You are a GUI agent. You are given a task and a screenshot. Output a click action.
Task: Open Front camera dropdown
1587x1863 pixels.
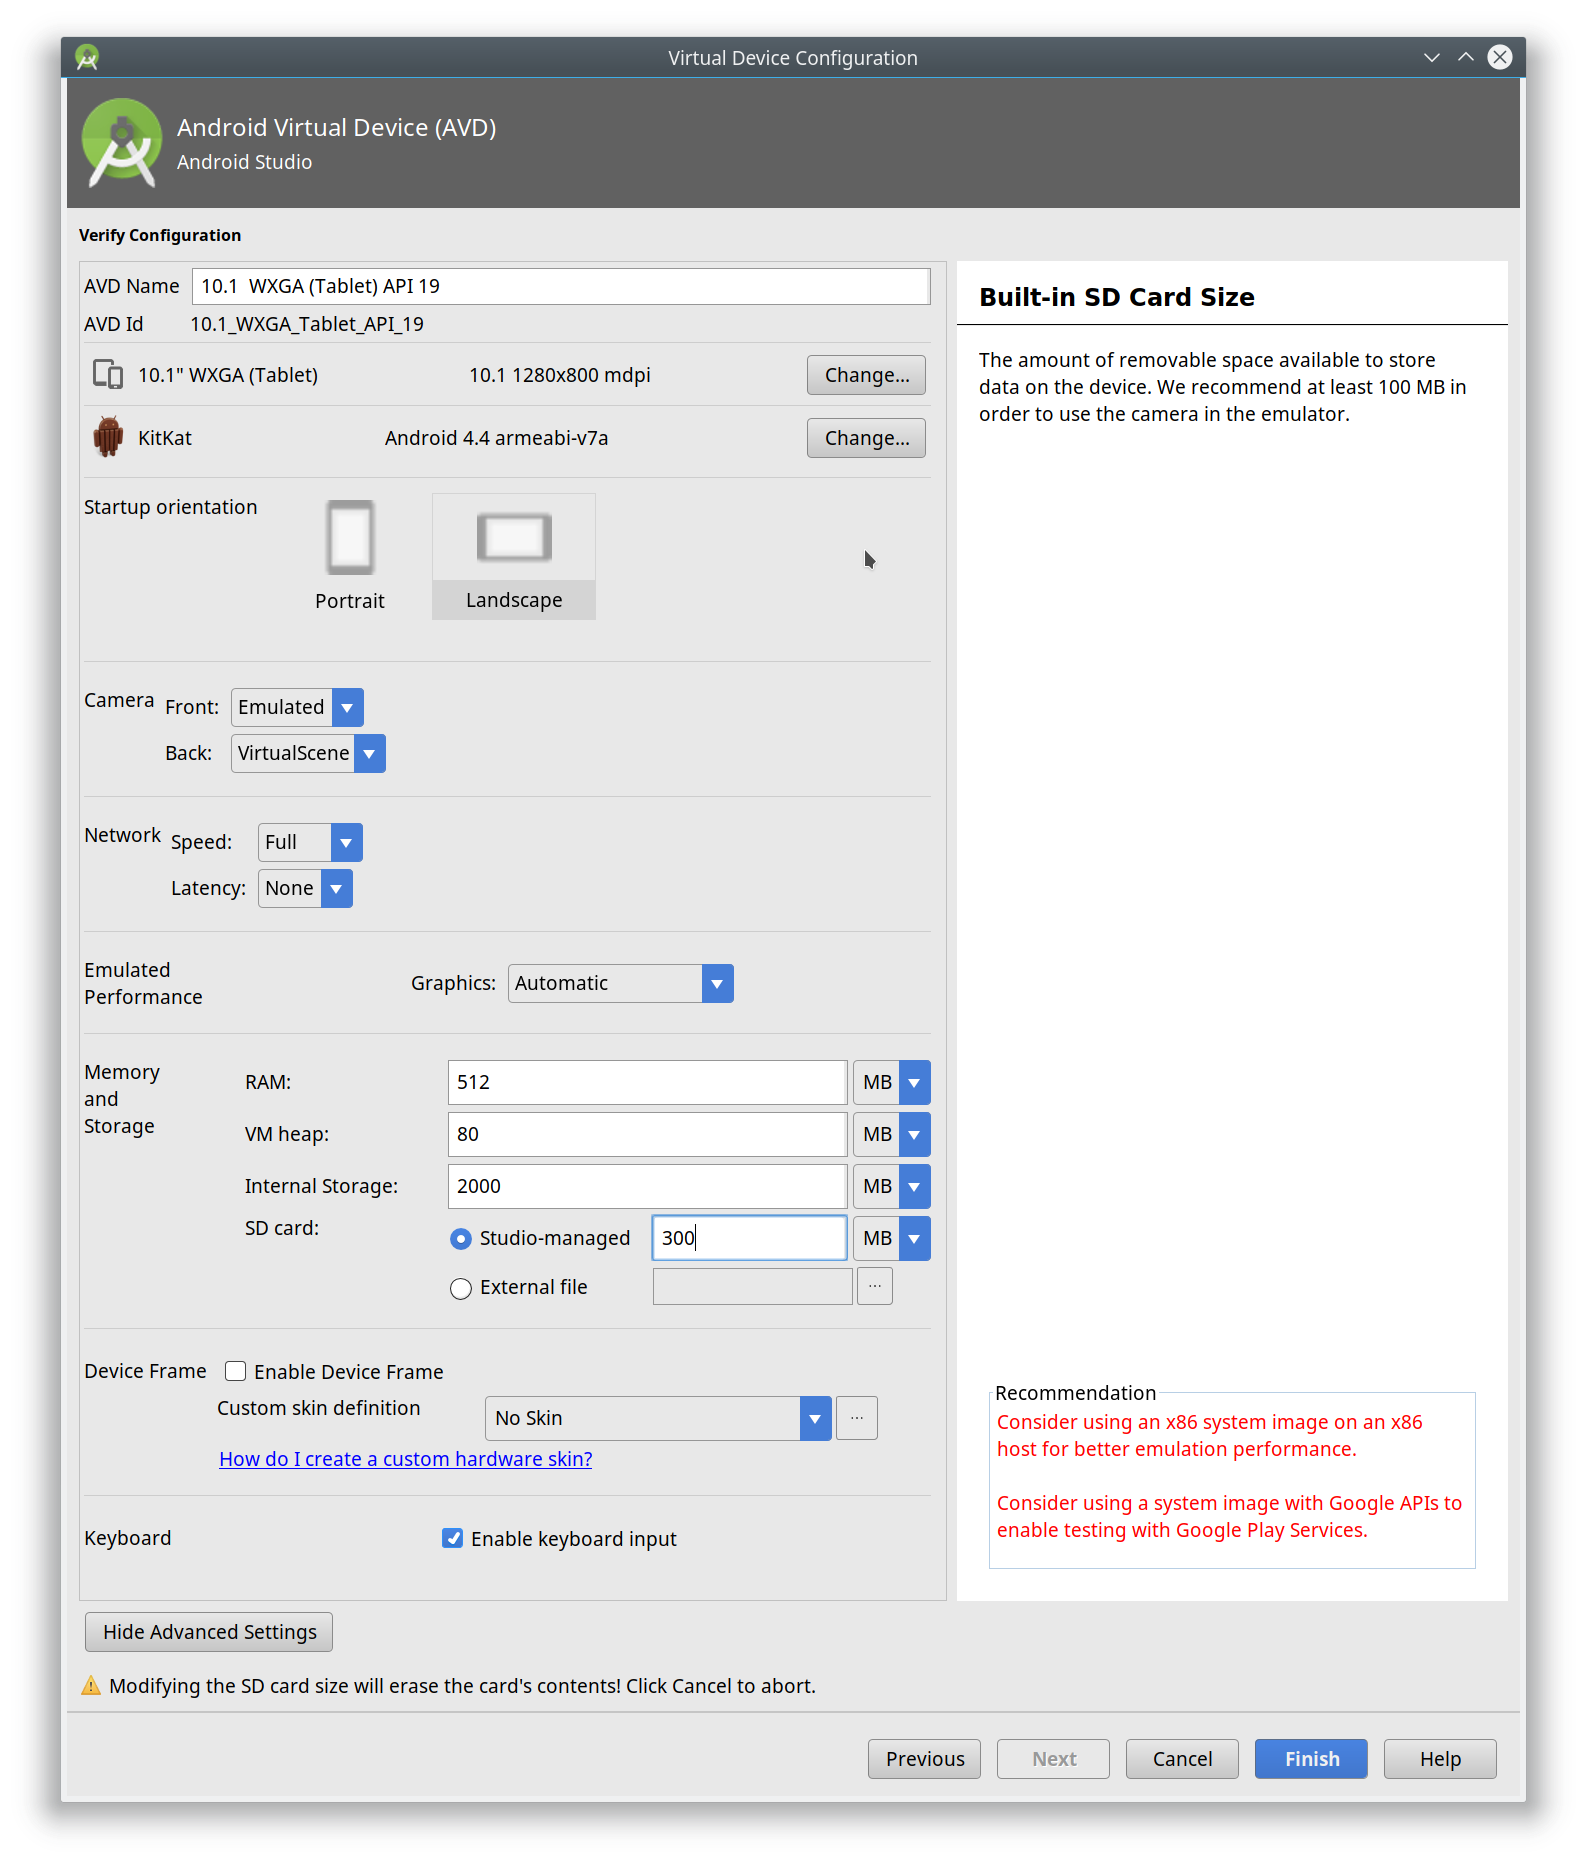297,707
